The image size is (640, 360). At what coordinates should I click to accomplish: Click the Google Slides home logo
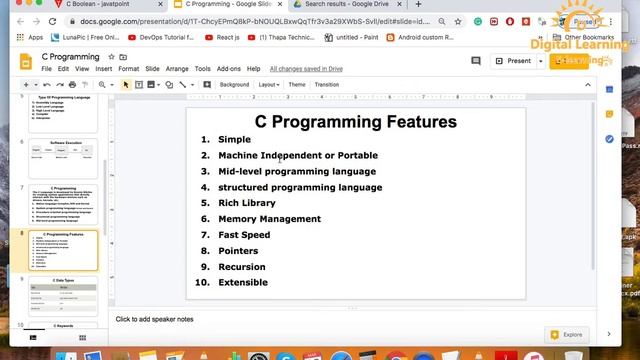26,62
